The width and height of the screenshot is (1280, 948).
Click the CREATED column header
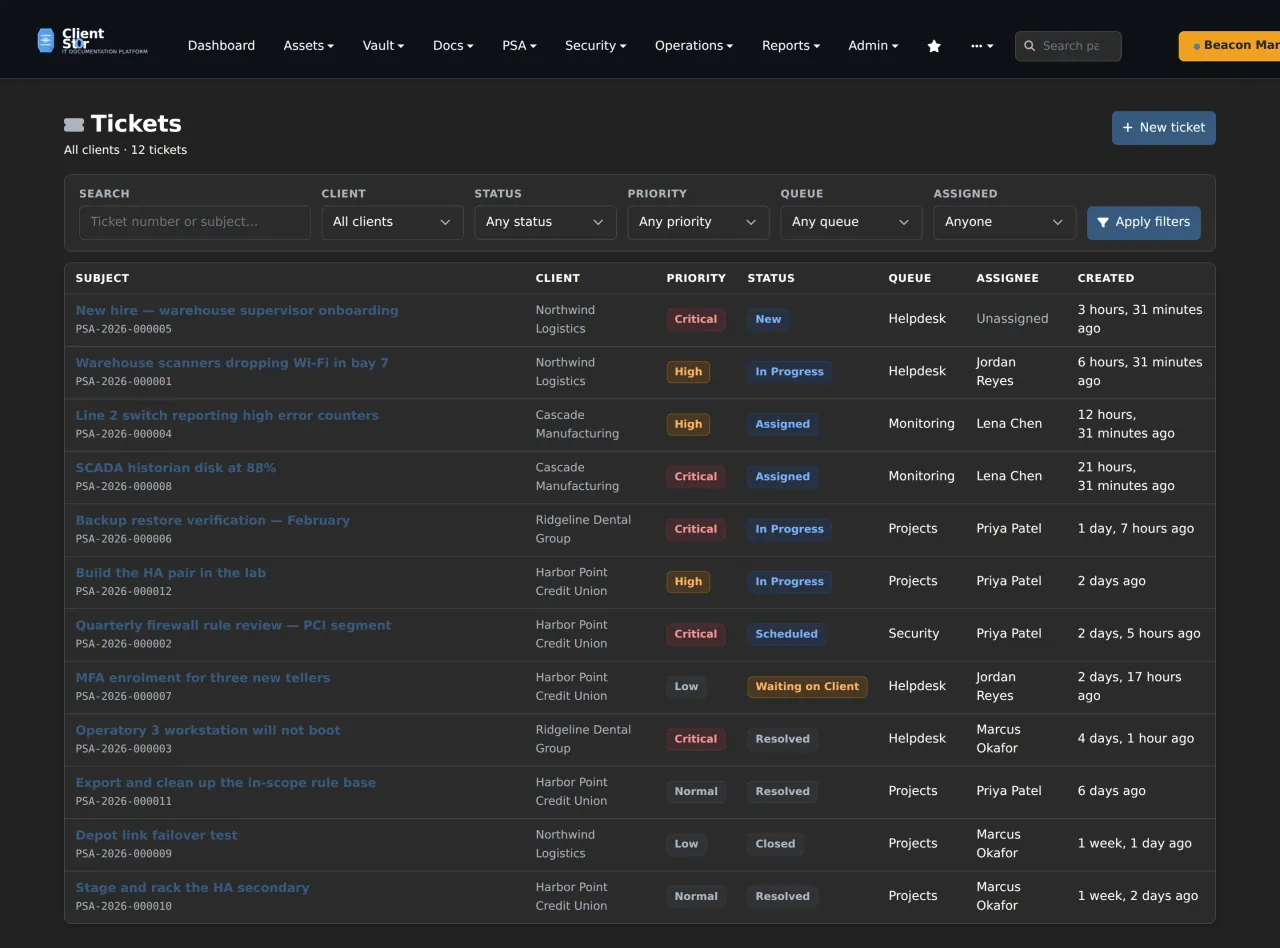pyautogui.click(x=1106, y=278)
